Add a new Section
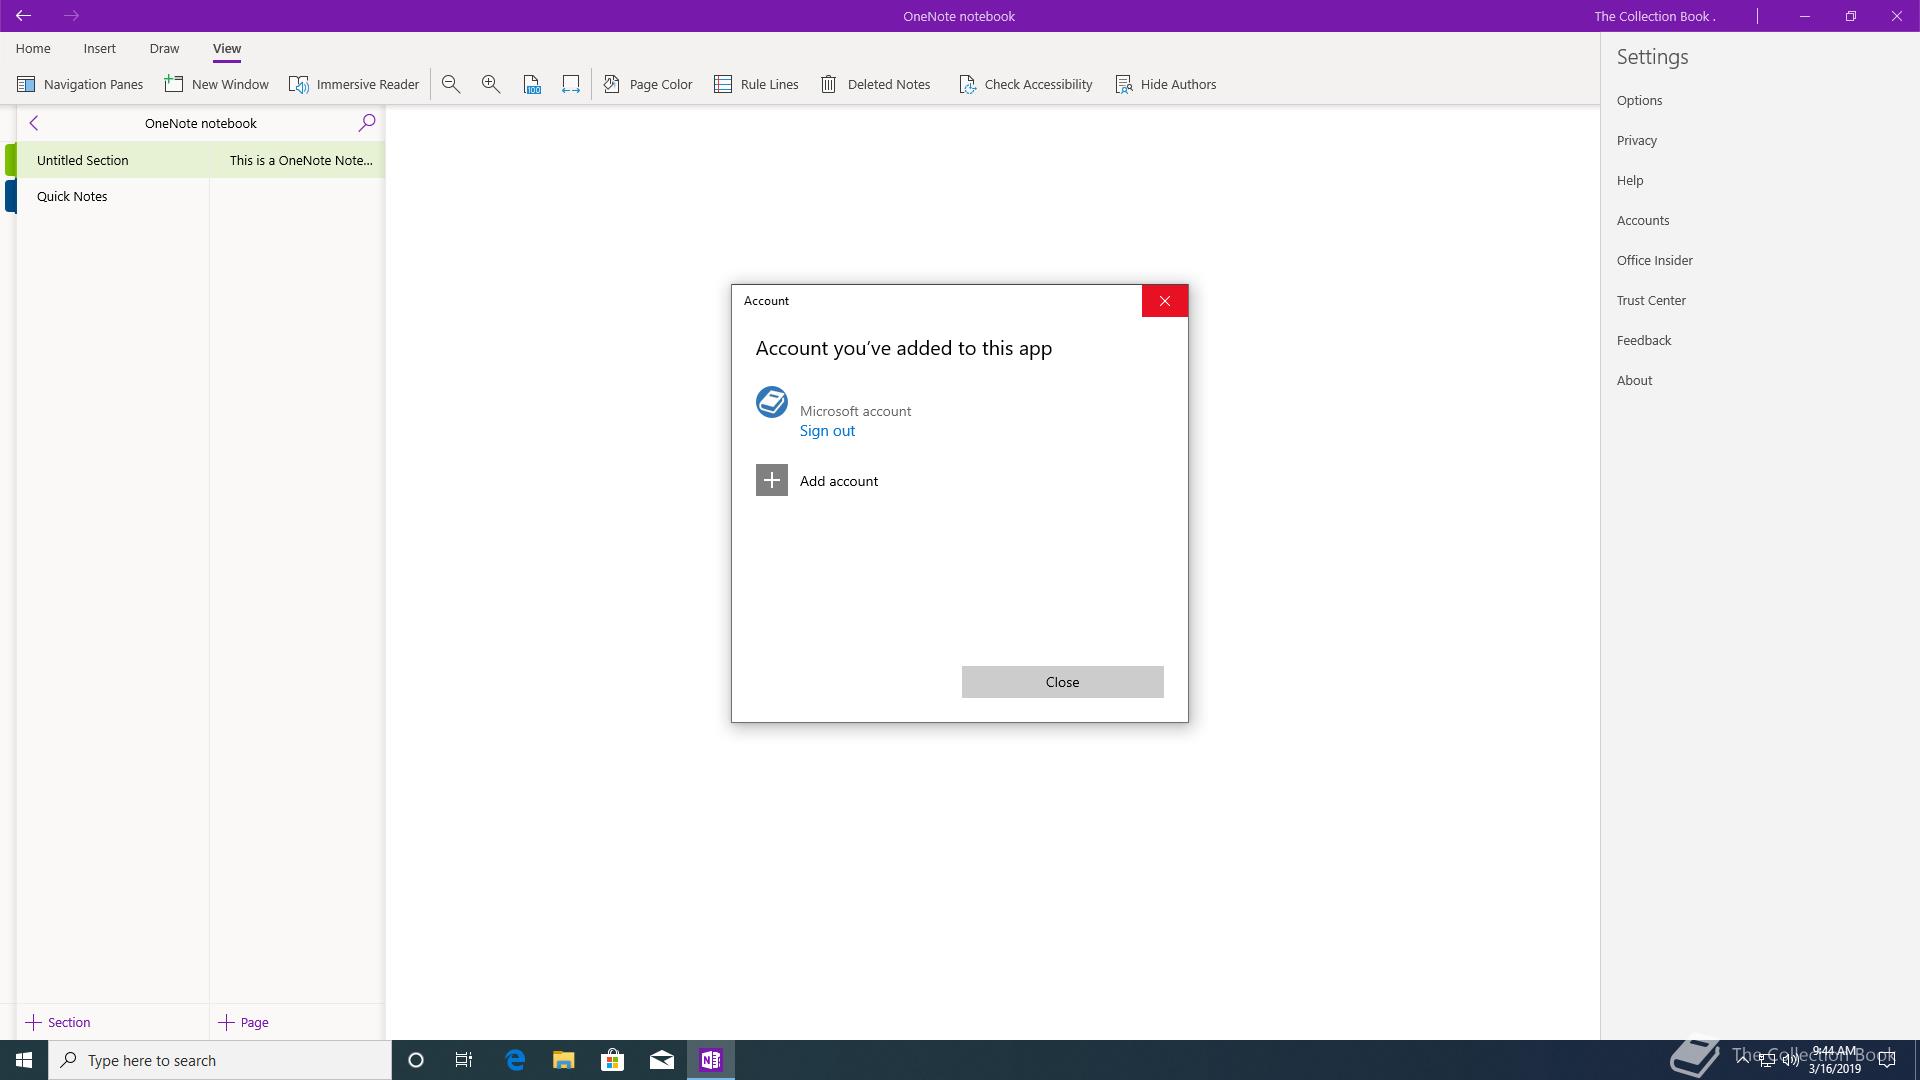Screen dimensions: 1920x1080 58,1022
